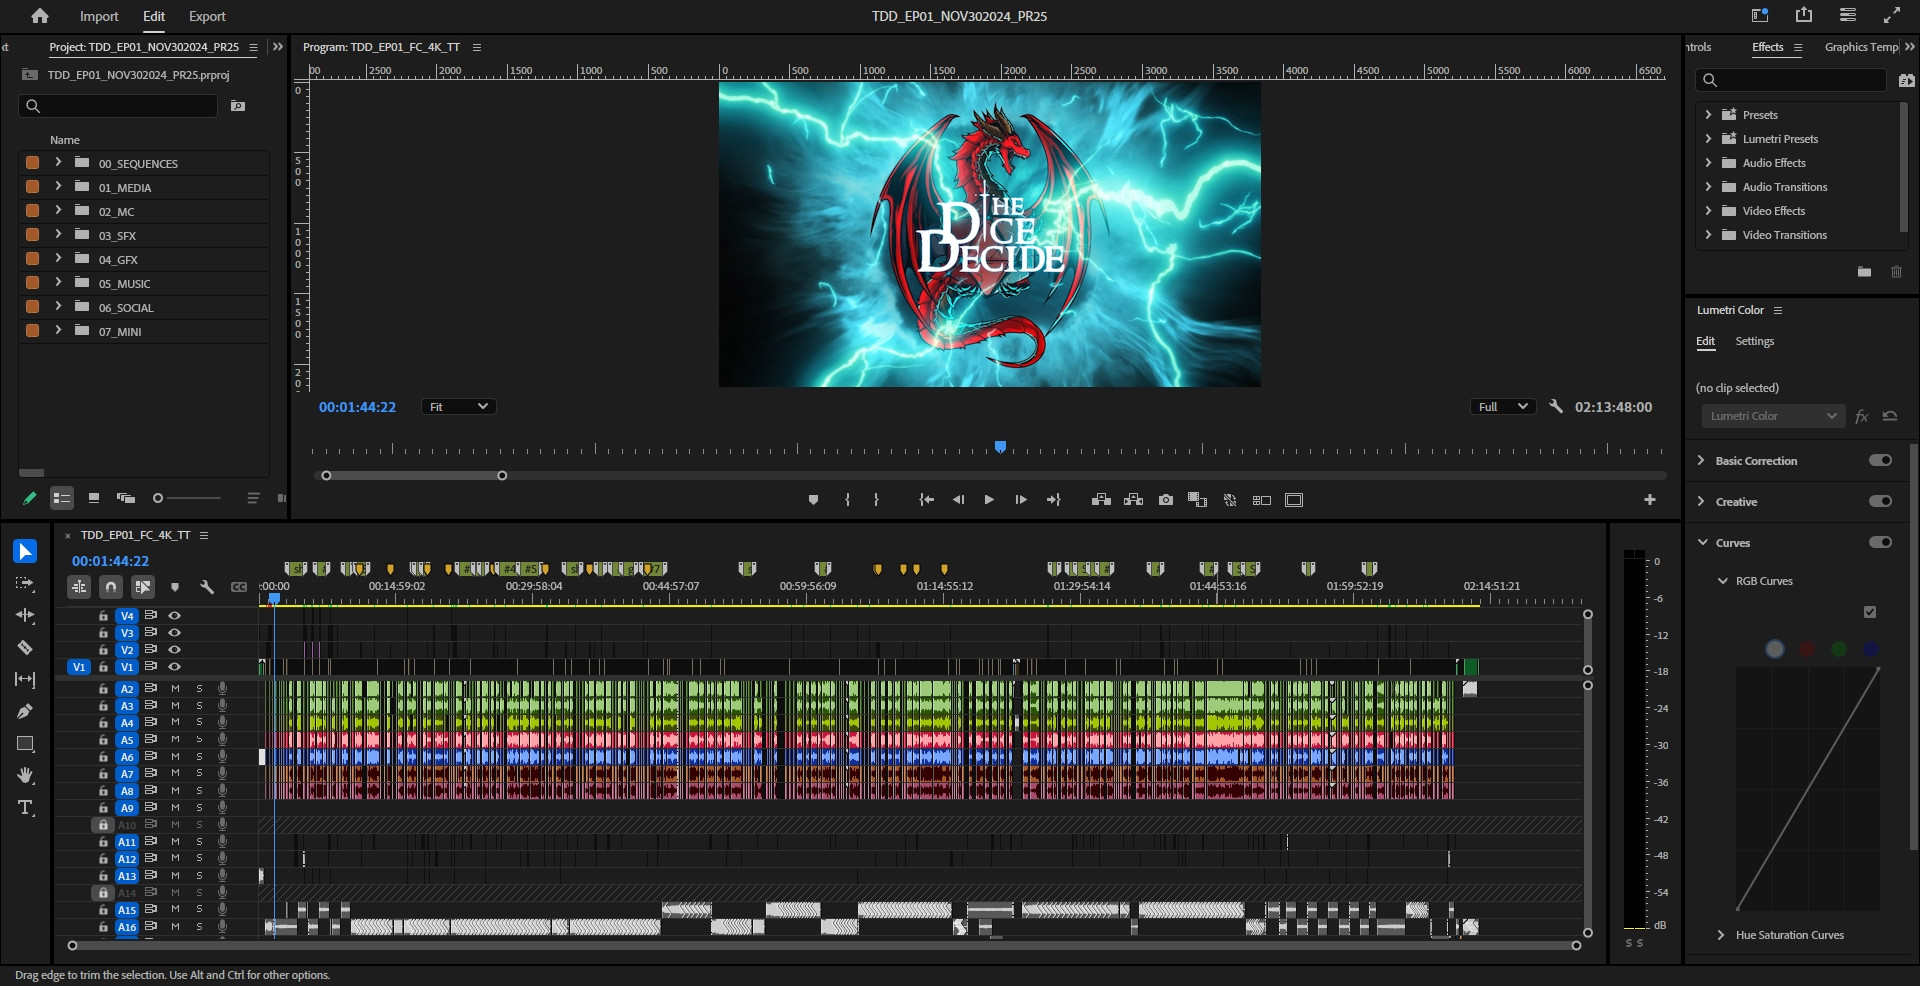Select the Ripple Edit tool
The height and width of the screenshot is (986, 1920).
[x=26, y=615]
